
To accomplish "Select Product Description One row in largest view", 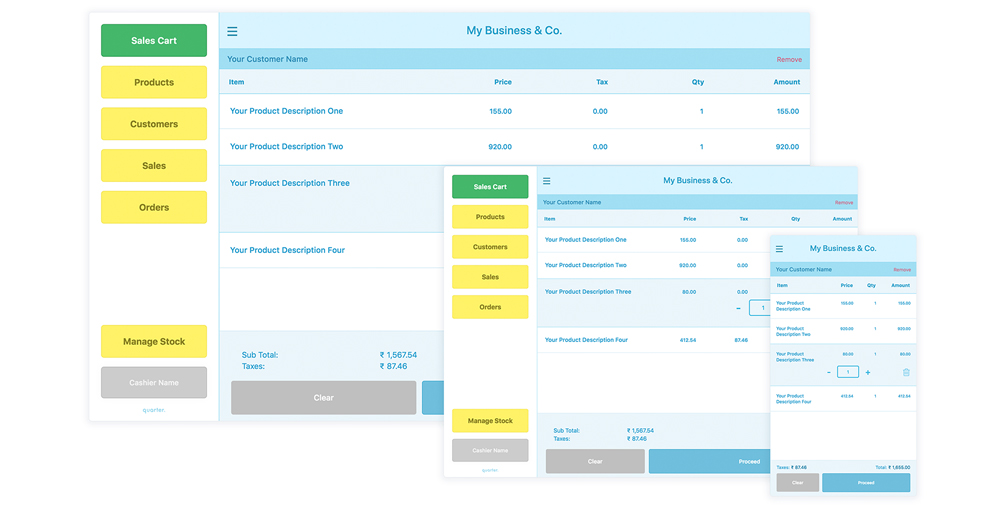I will tap(286, 111).
